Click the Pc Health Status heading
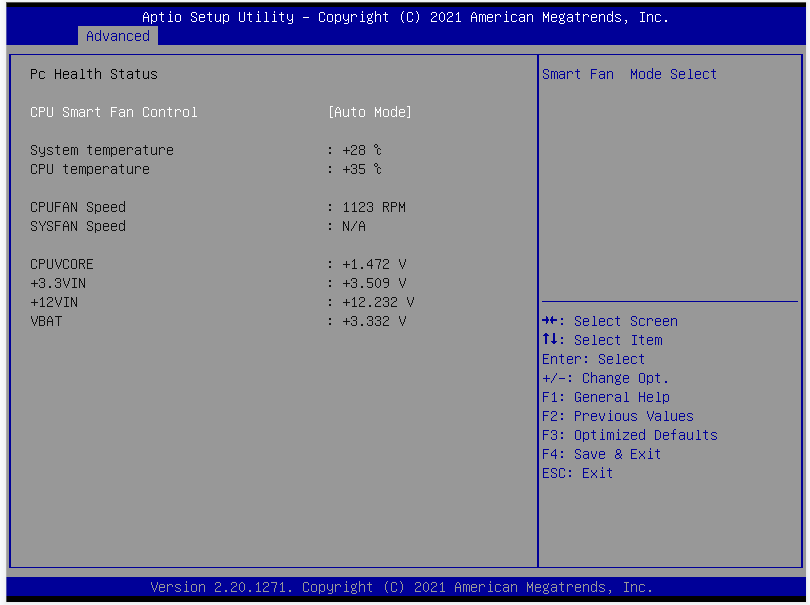The image size is (810, 605). [94, 74]
